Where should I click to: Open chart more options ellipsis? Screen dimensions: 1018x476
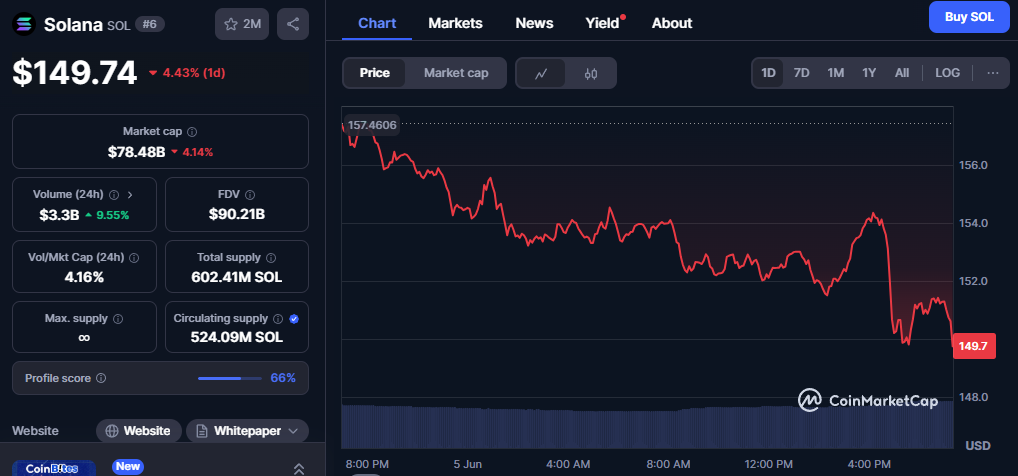(x=993, y=73)
